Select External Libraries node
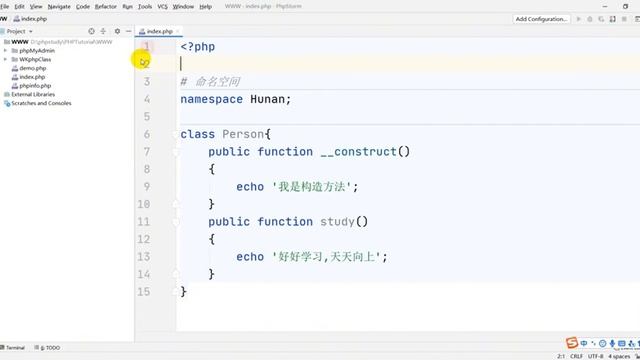Screen dimensions: 640x360 click(x=33, y=94)
